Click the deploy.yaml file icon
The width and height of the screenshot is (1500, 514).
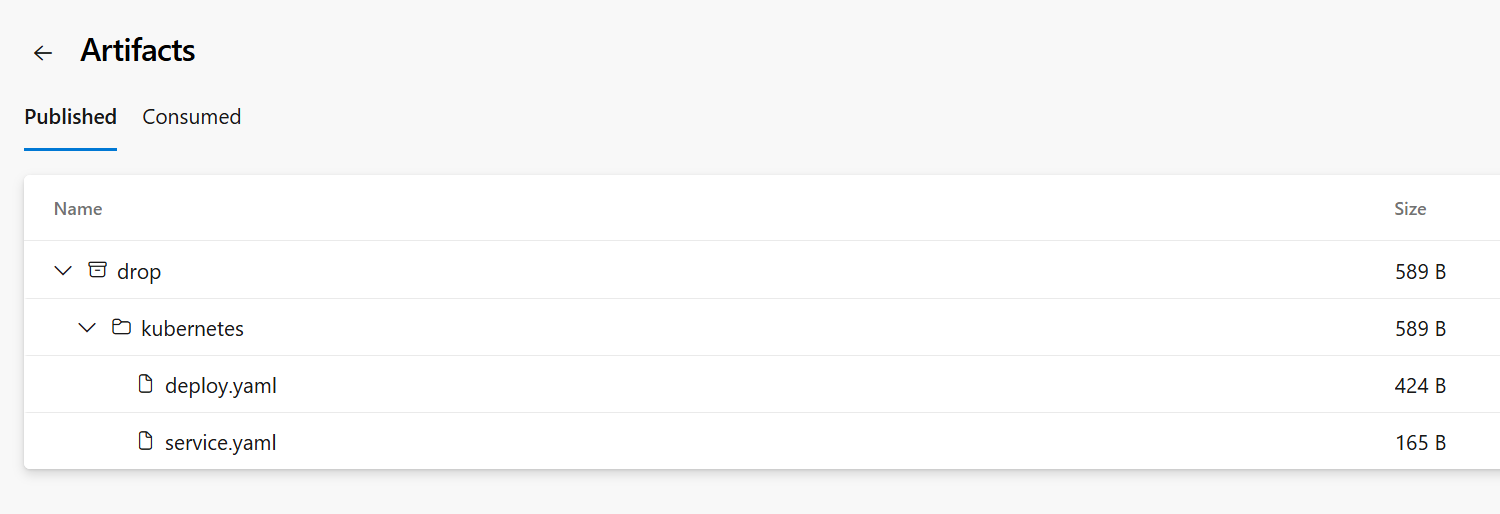(146, 384)
